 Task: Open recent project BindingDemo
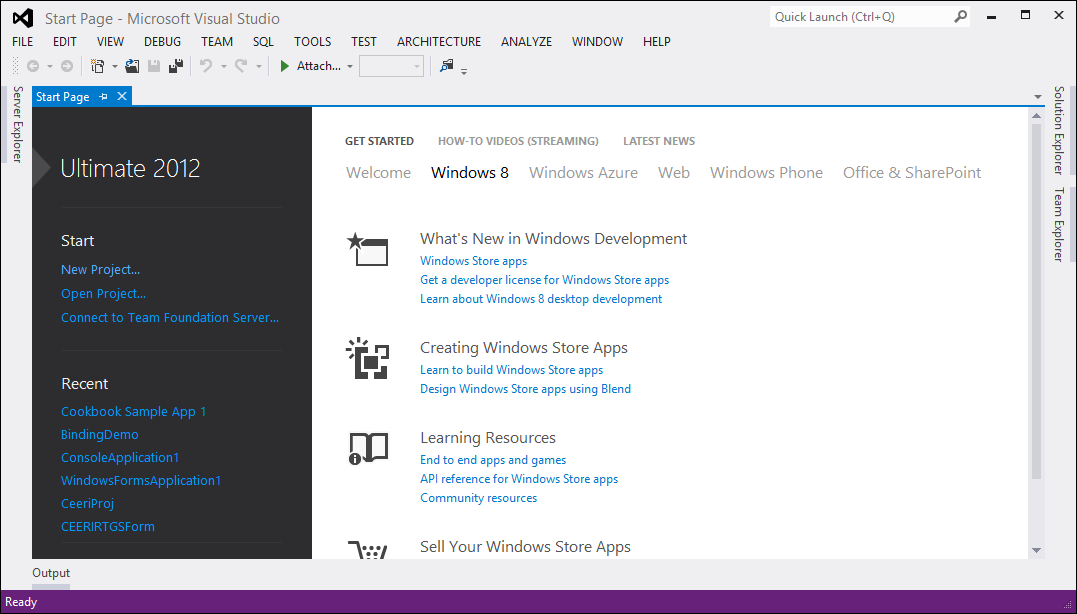click(x=100, y=434)
